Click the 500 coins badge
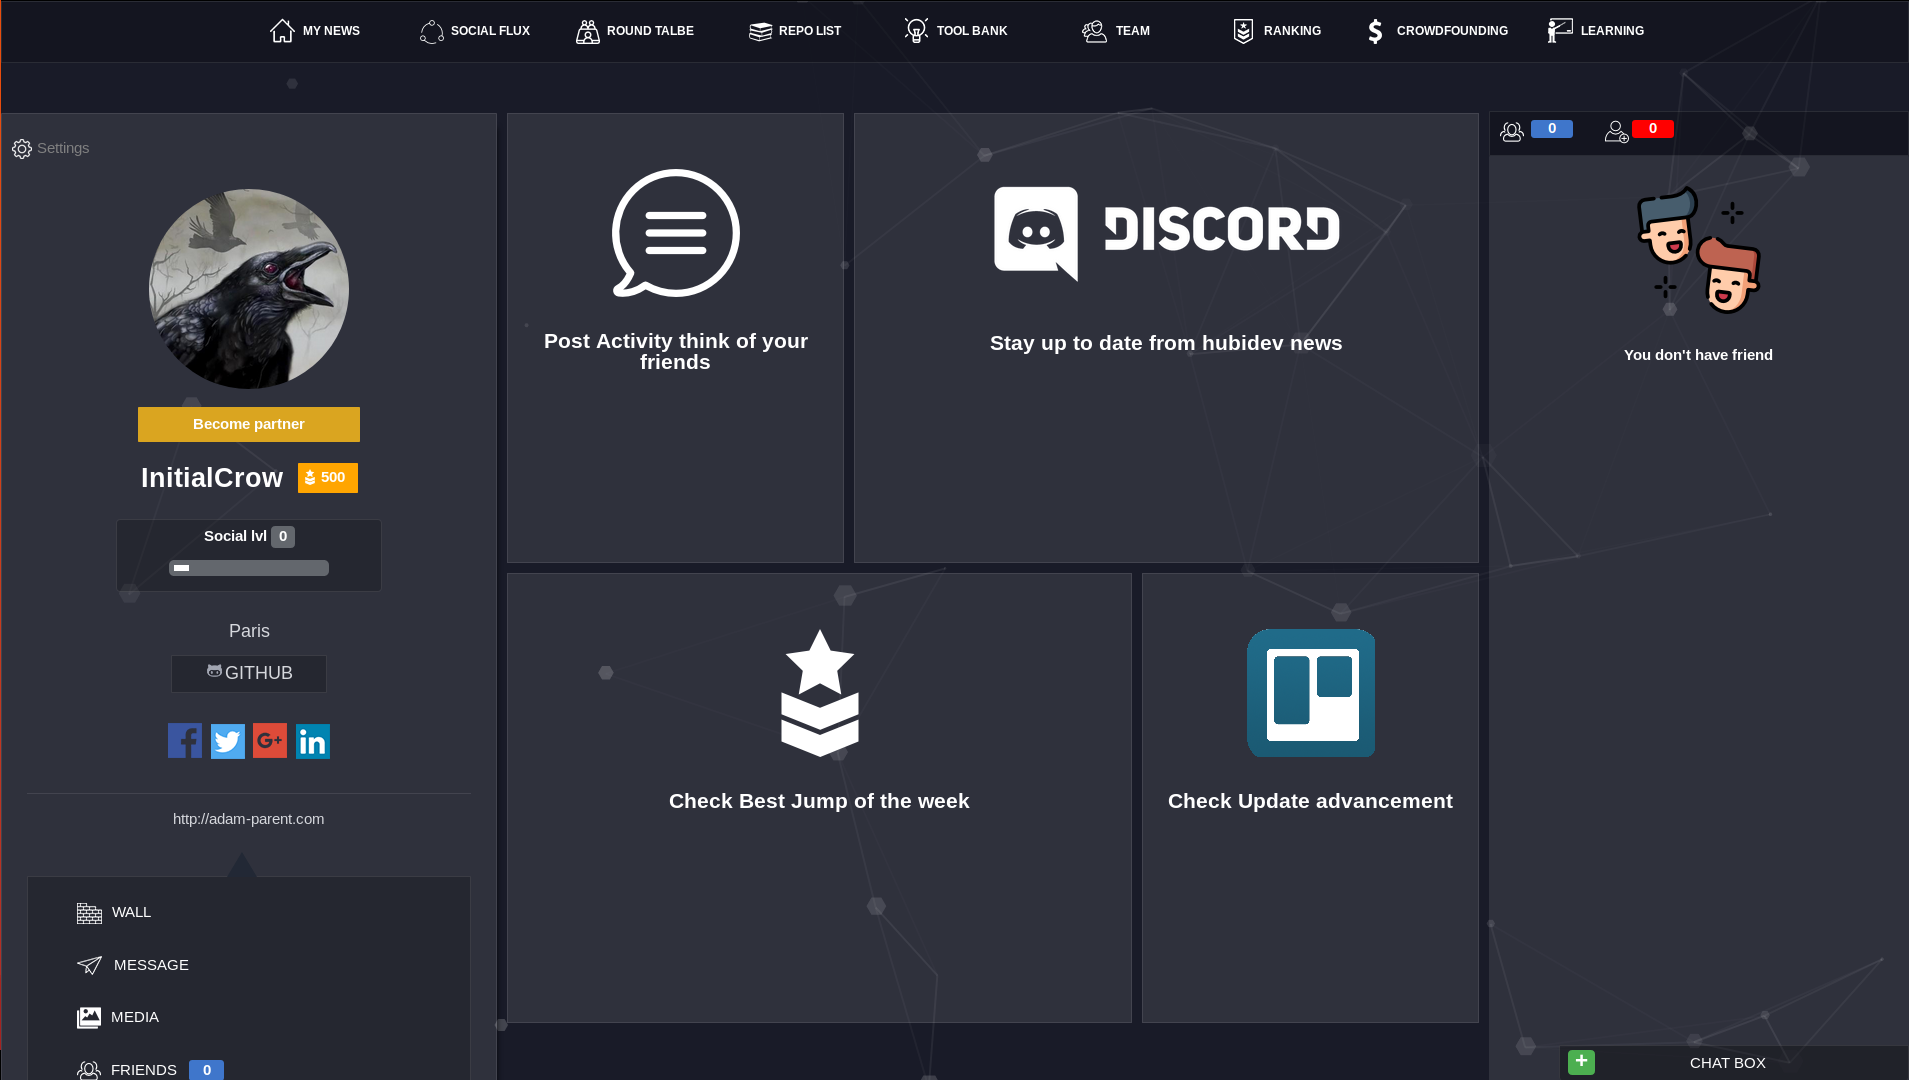This screenshot has width=1909, height=1080. tap(328, 478)
